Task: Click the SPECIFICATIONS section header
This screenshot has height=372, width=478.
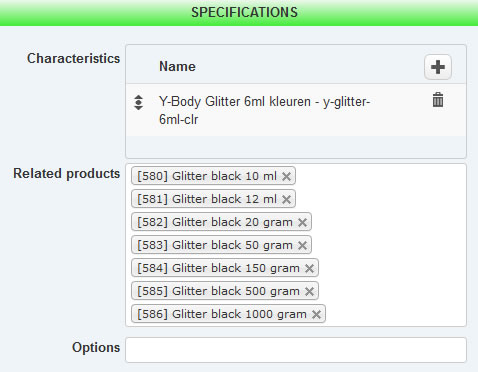Action: coord(244,13)
